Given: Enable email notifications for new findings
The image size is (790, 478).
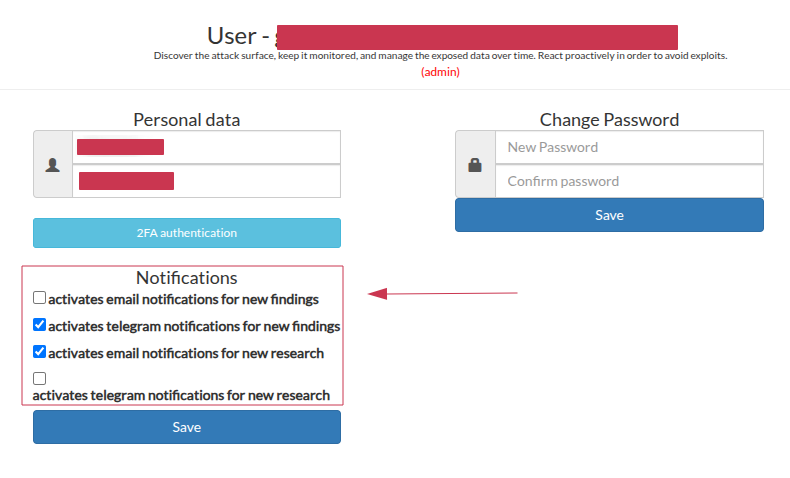Looking at the screenshot, I should (x=39, y=297).
